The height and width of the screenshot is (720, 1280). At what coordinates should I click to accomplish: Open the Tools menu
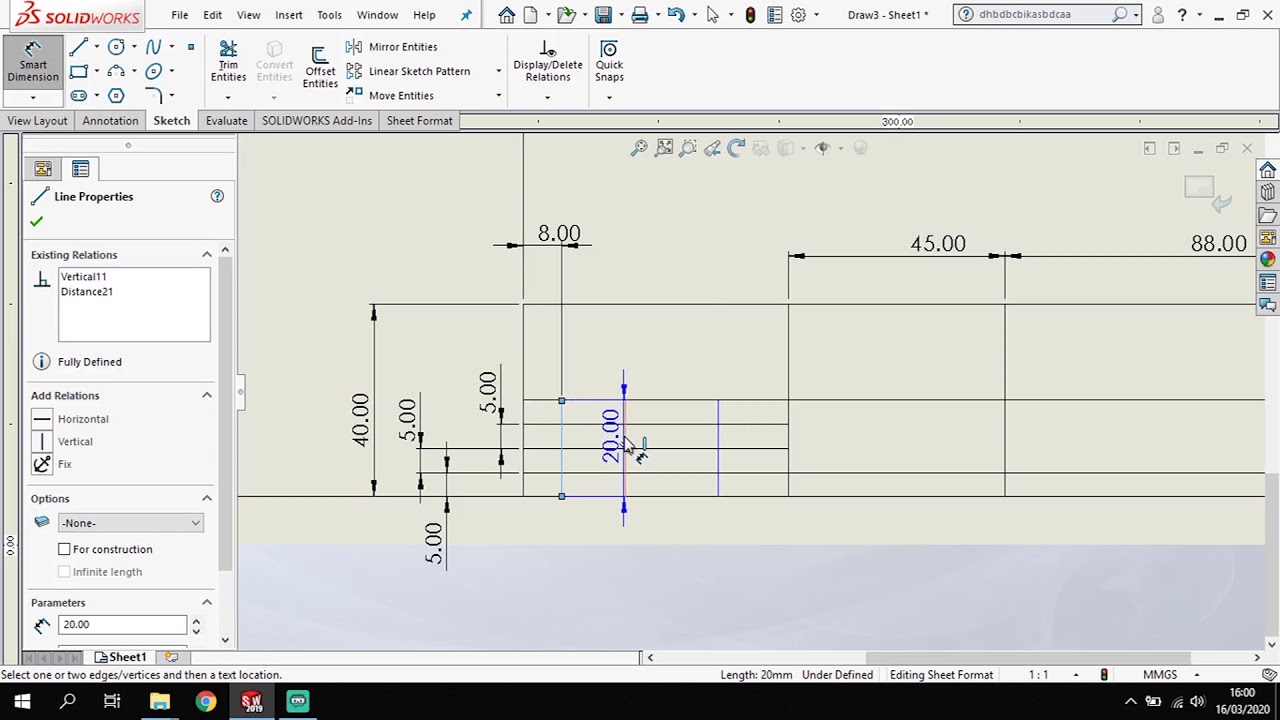tap(329, 15)
